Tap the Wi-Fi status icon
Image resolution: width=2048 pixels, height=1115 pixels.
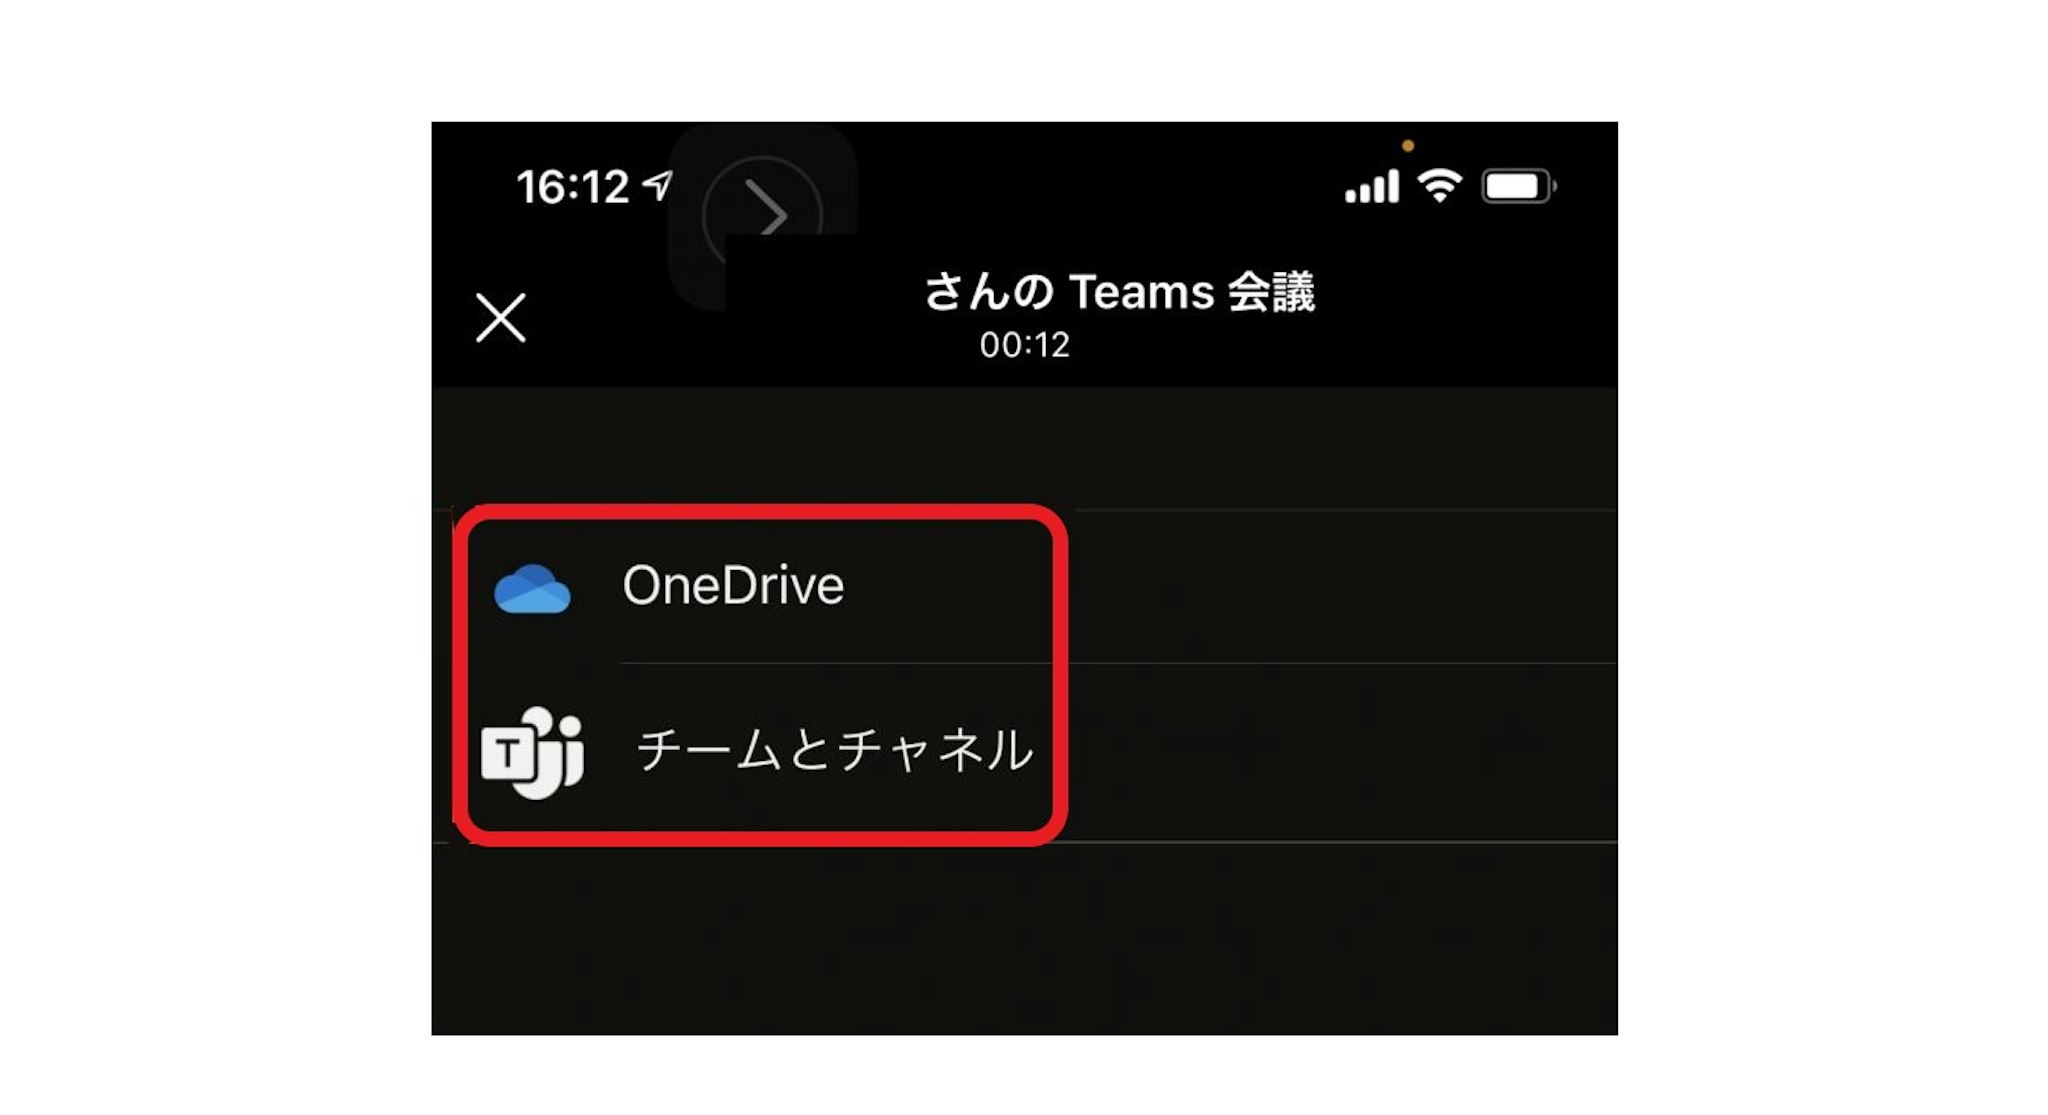1440,186
